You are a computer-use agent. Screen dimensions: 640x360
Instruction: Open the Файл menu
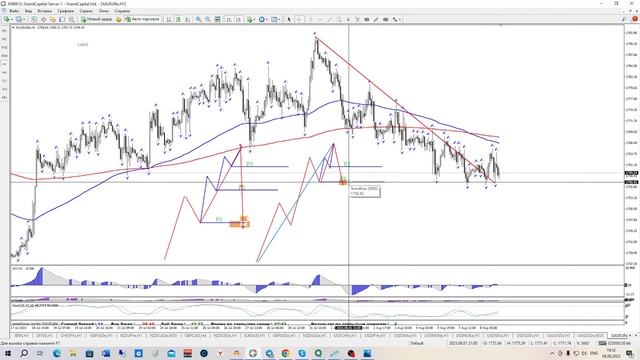[x=14, y=11]
